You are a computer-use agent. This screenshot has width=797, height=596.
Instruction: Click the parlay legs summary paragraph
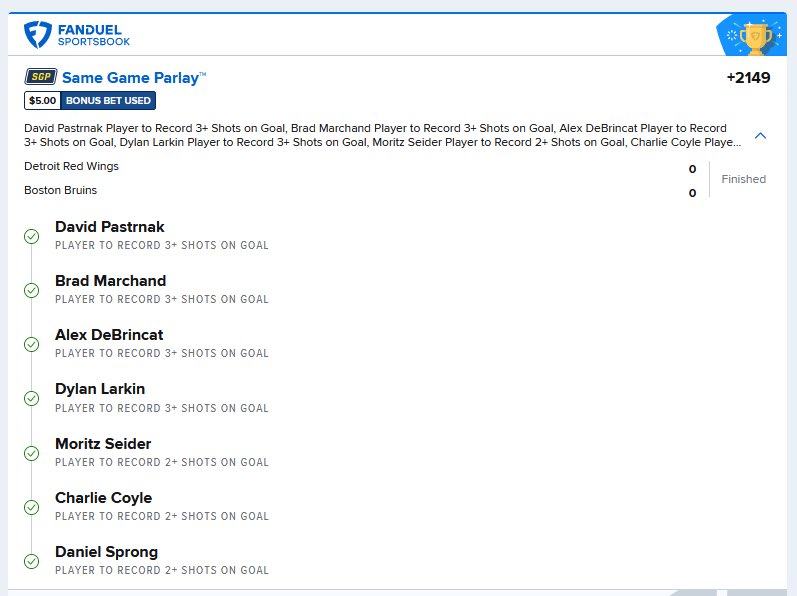click(x=382, y=135)
